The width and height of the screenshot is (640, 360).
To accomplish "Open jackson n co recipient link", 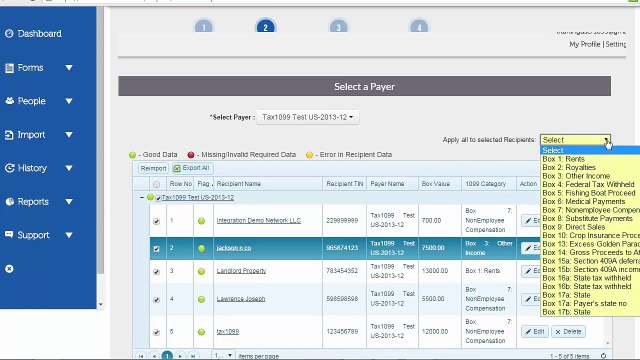I will pyautogui.click(x=233, y=248).
